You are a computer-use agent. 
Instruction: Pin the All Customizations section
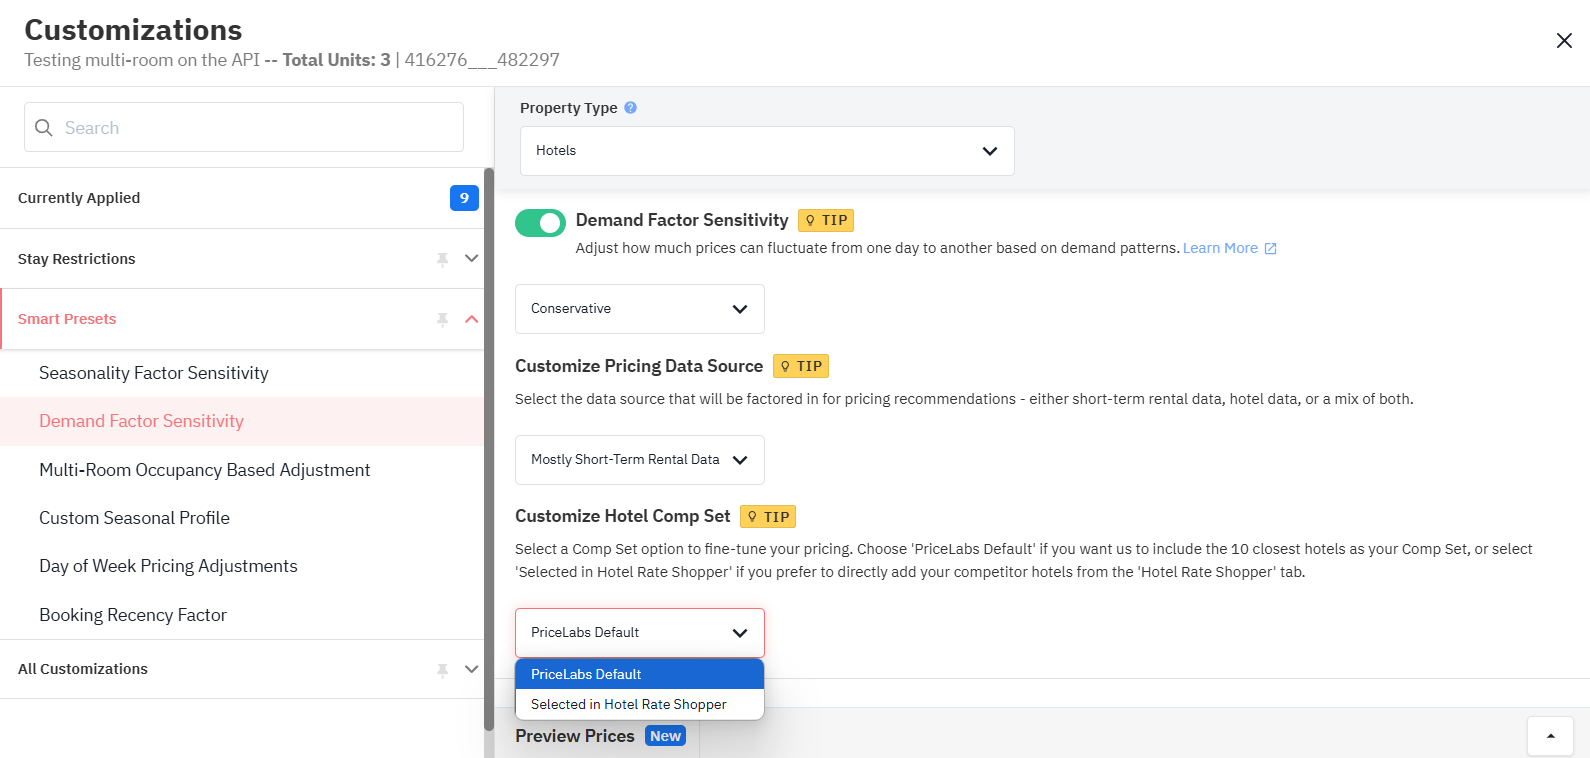point(442,669)
